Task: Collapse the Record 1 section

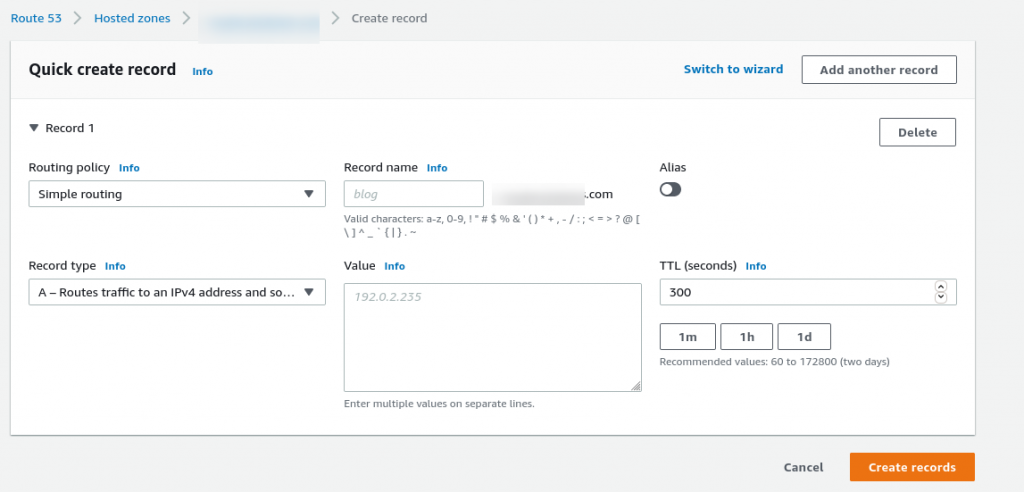Action: (x=34, y=128)
